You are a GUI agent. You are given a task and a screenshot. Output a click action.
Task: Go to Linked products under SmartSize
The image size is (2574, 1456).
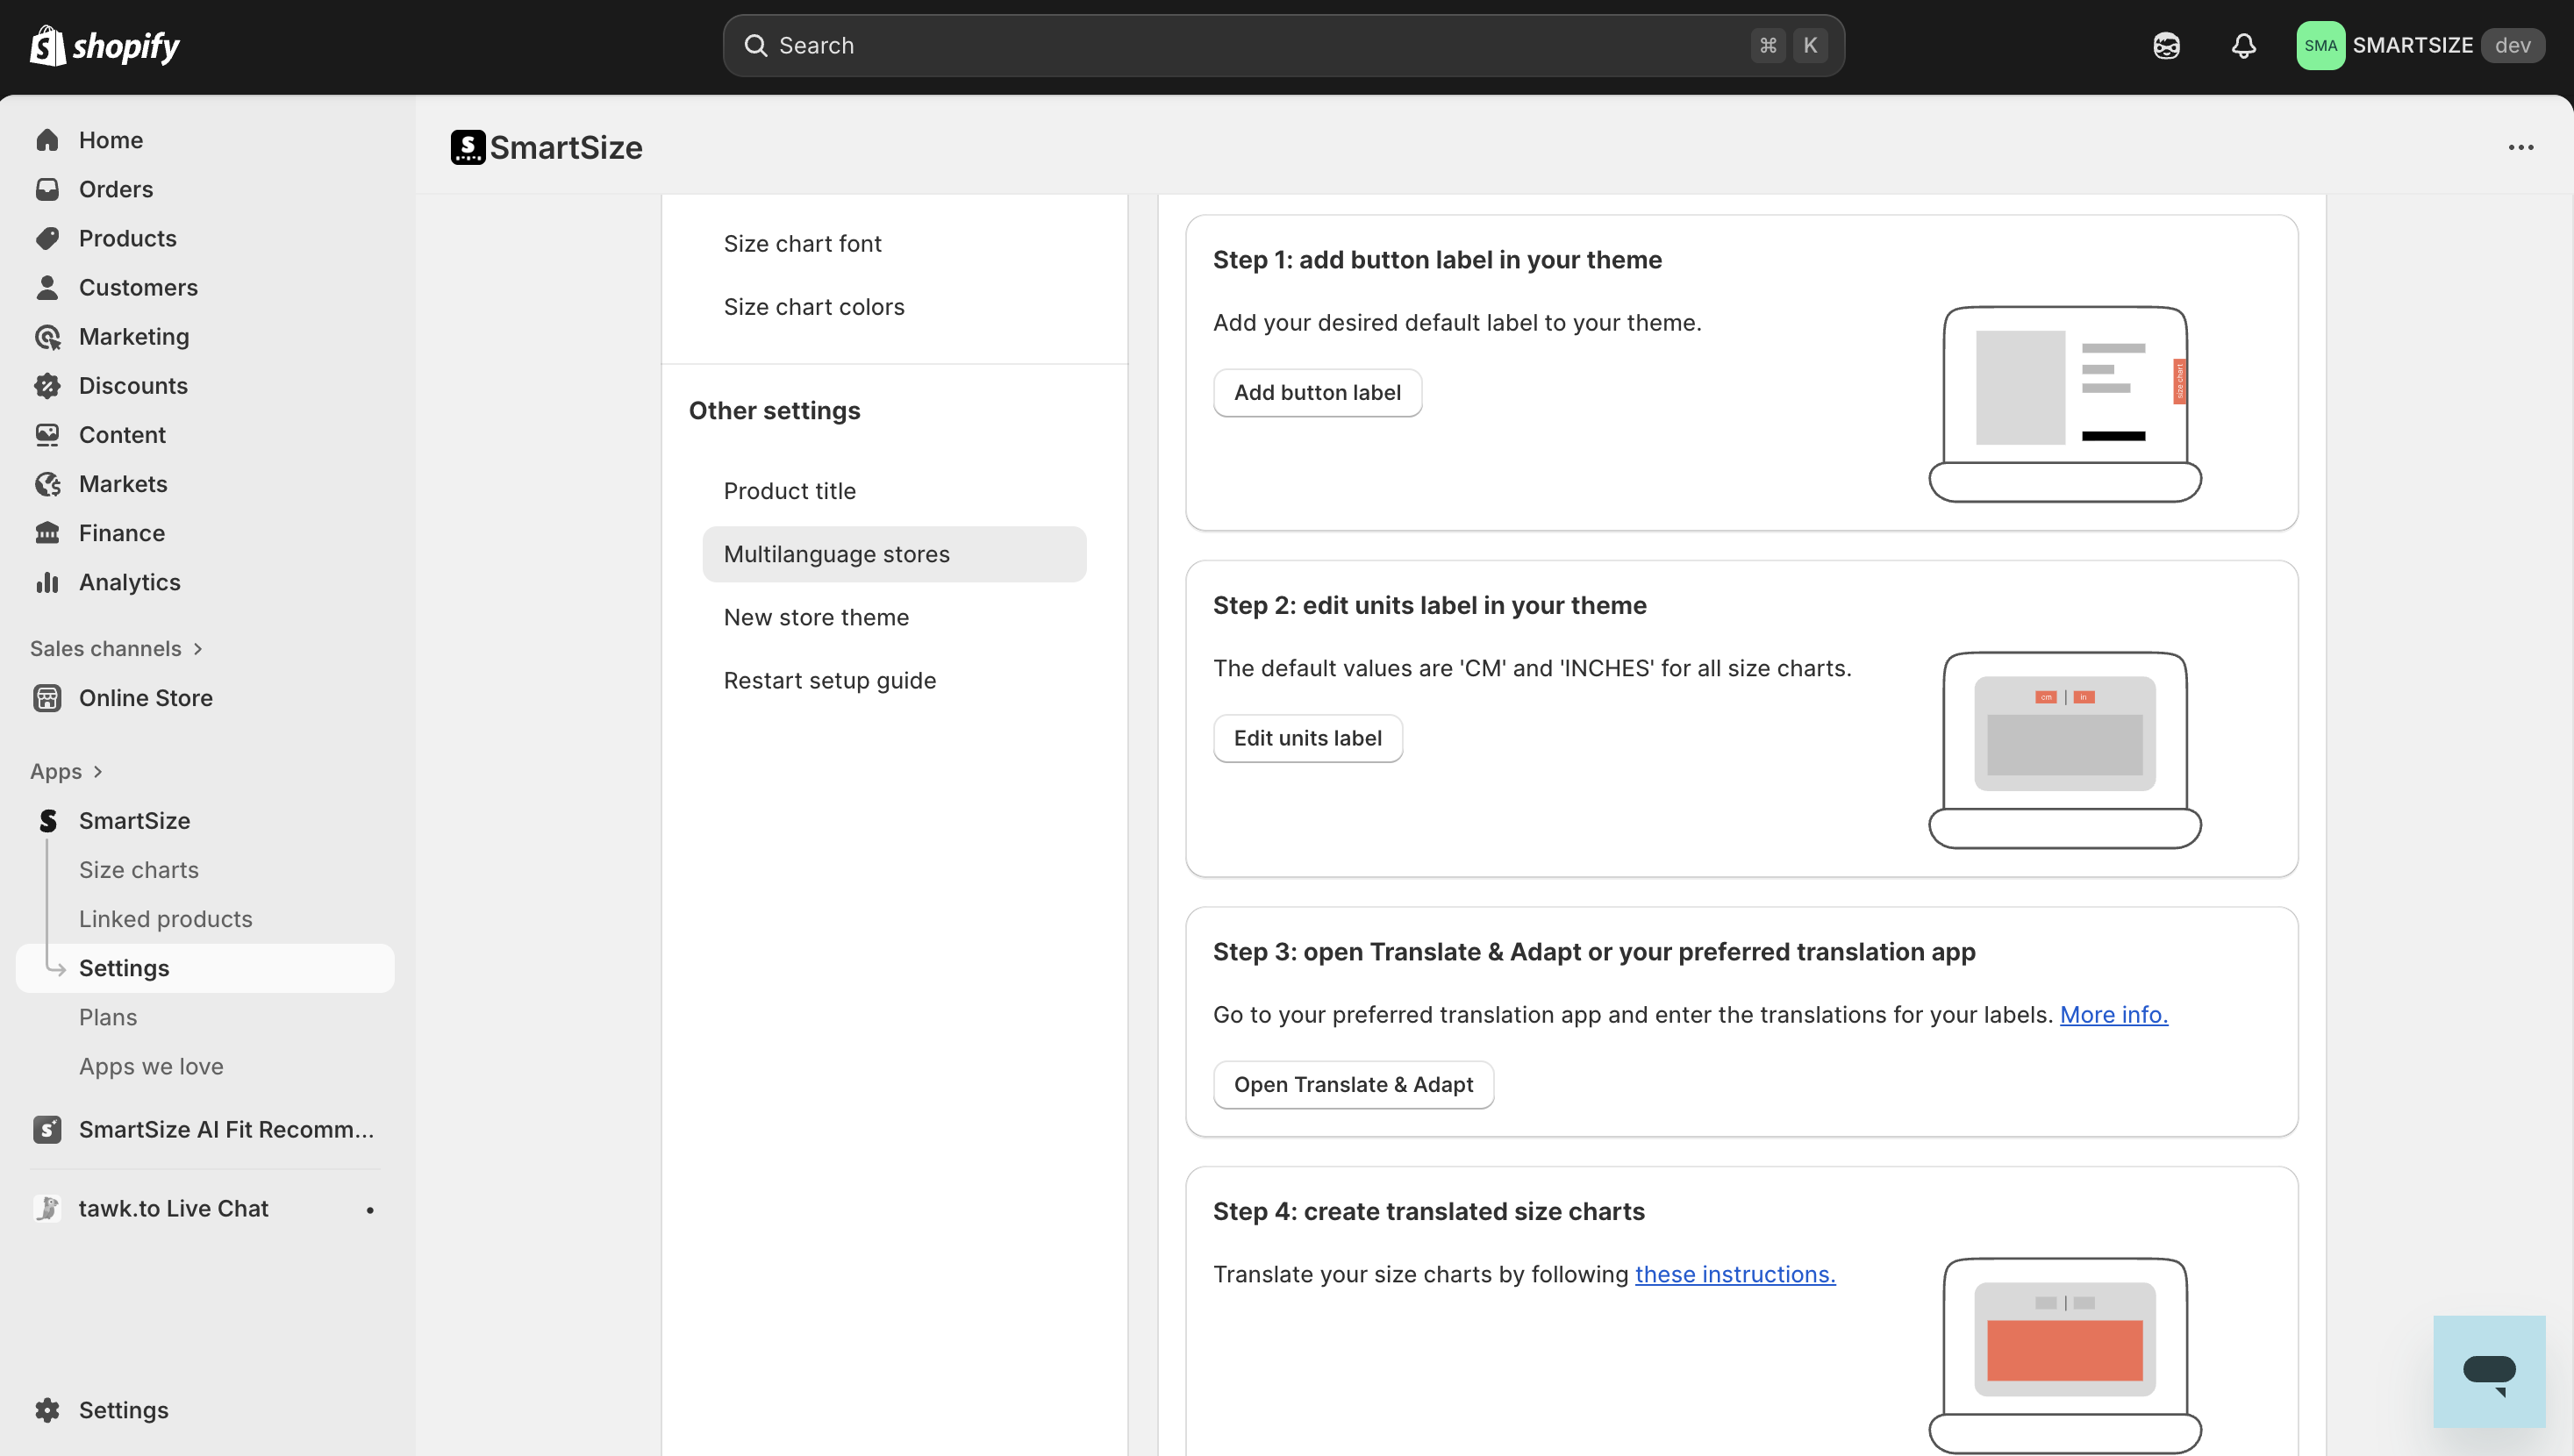tap(165, 919)
